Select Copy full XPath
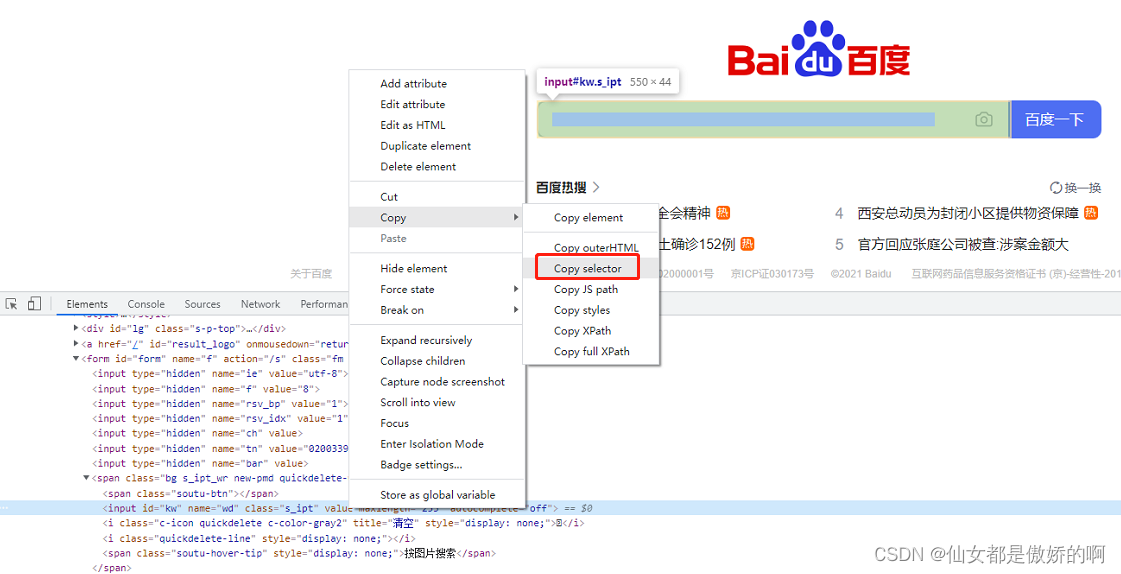The width and height of the screenshot is (1121, 574). click(591, 351)
